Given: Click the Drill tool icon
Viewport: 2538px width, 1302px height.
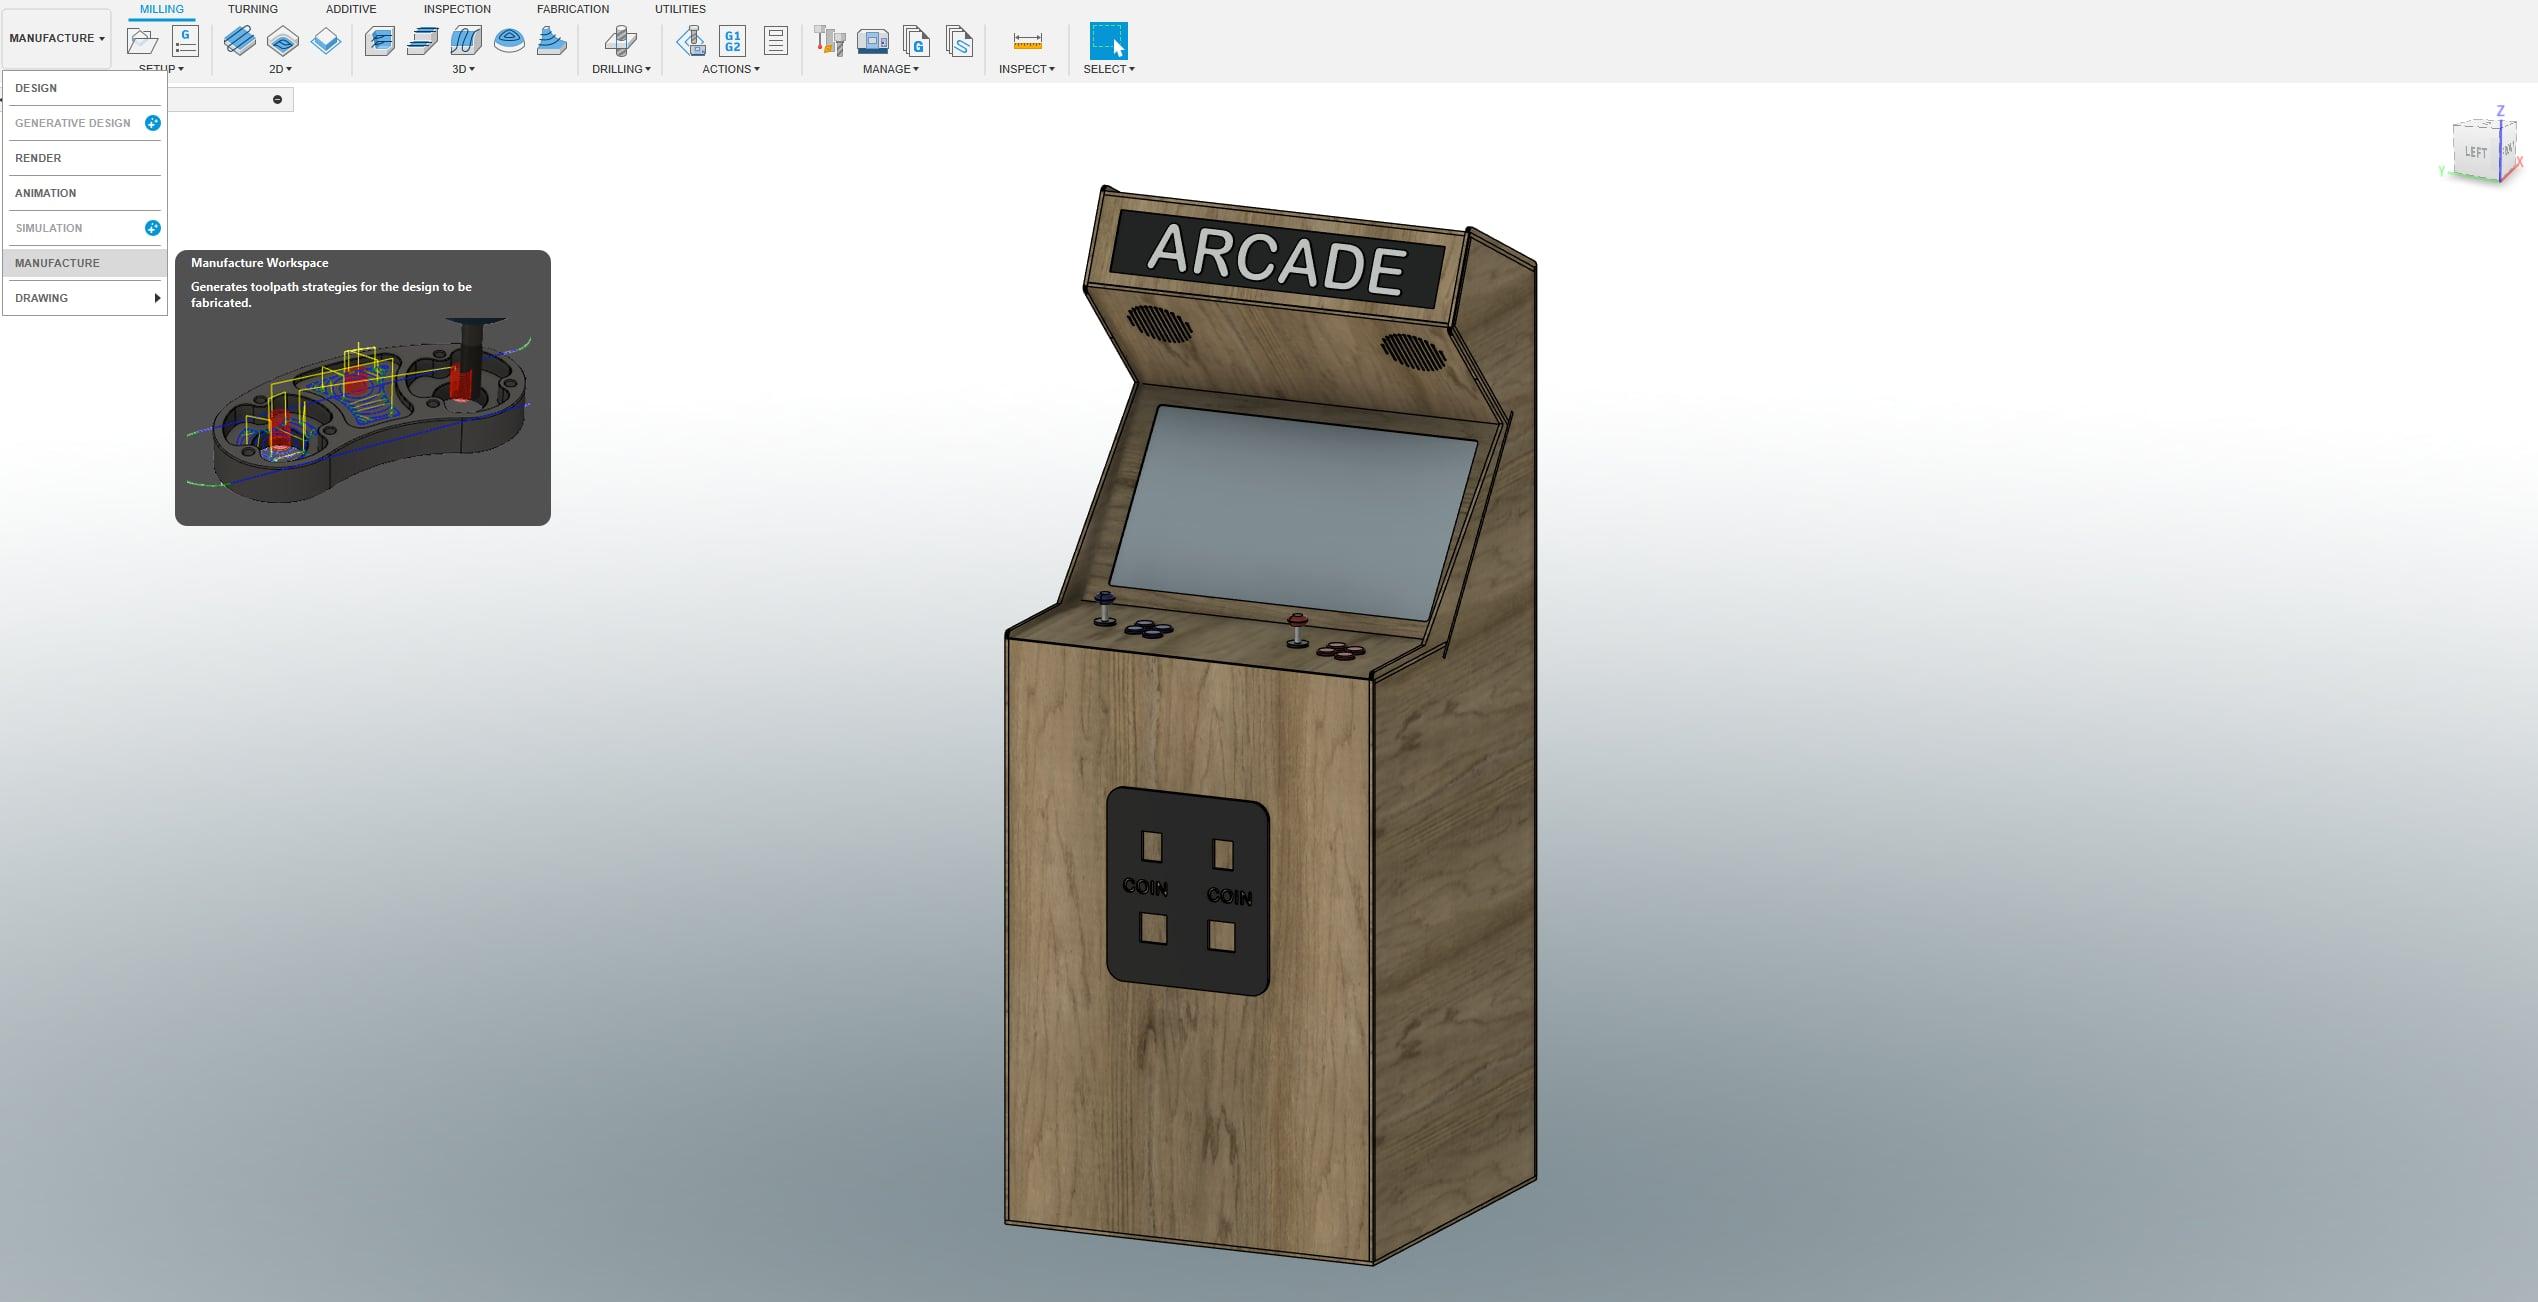Looking at the screenshot, I should tap(621, 41).
